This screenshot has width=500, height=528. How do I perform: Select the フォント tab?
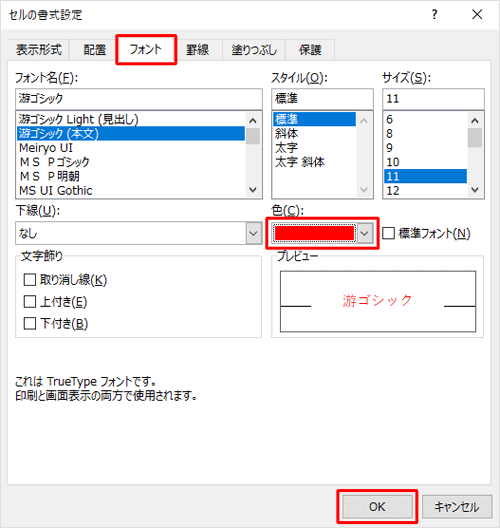(x=146, y=50)
